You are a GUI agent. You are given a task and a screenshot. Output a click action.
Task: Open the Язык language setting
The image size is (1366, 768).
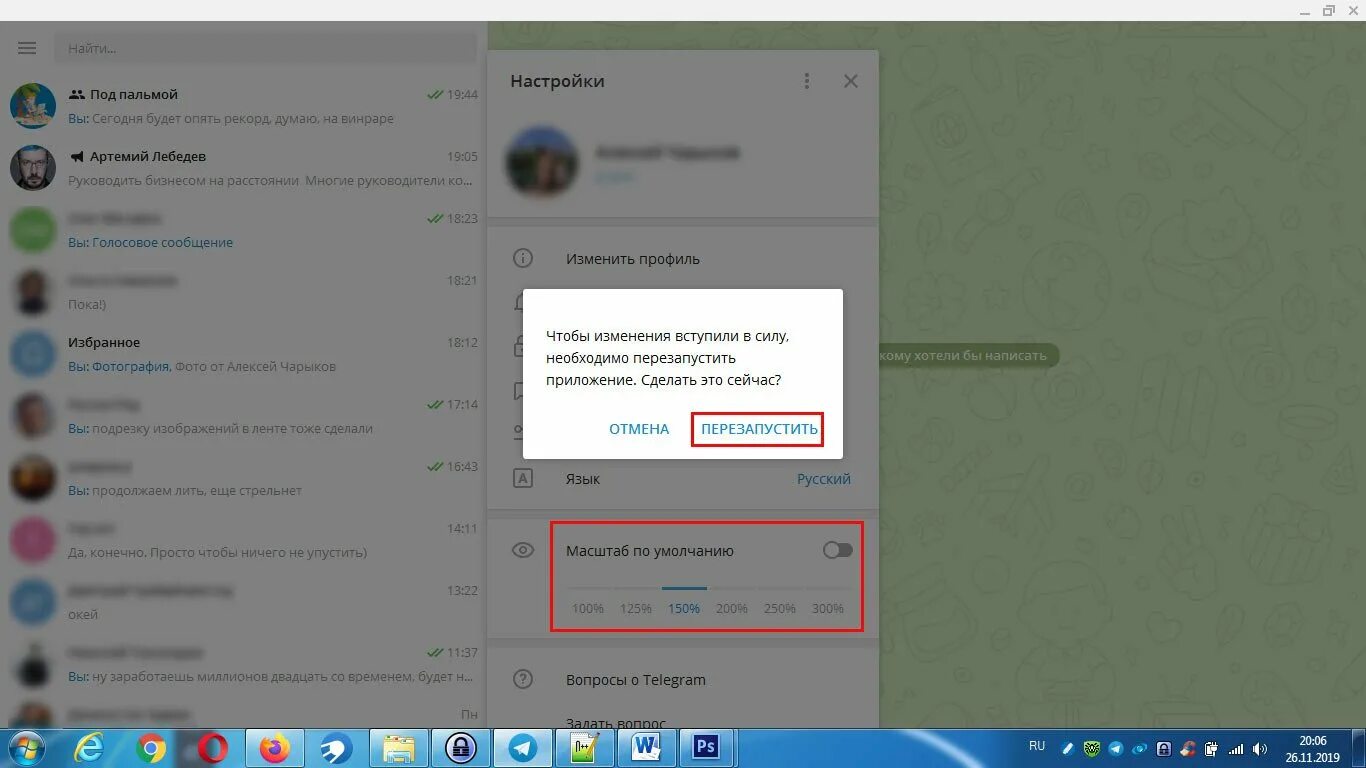[683, 479]
